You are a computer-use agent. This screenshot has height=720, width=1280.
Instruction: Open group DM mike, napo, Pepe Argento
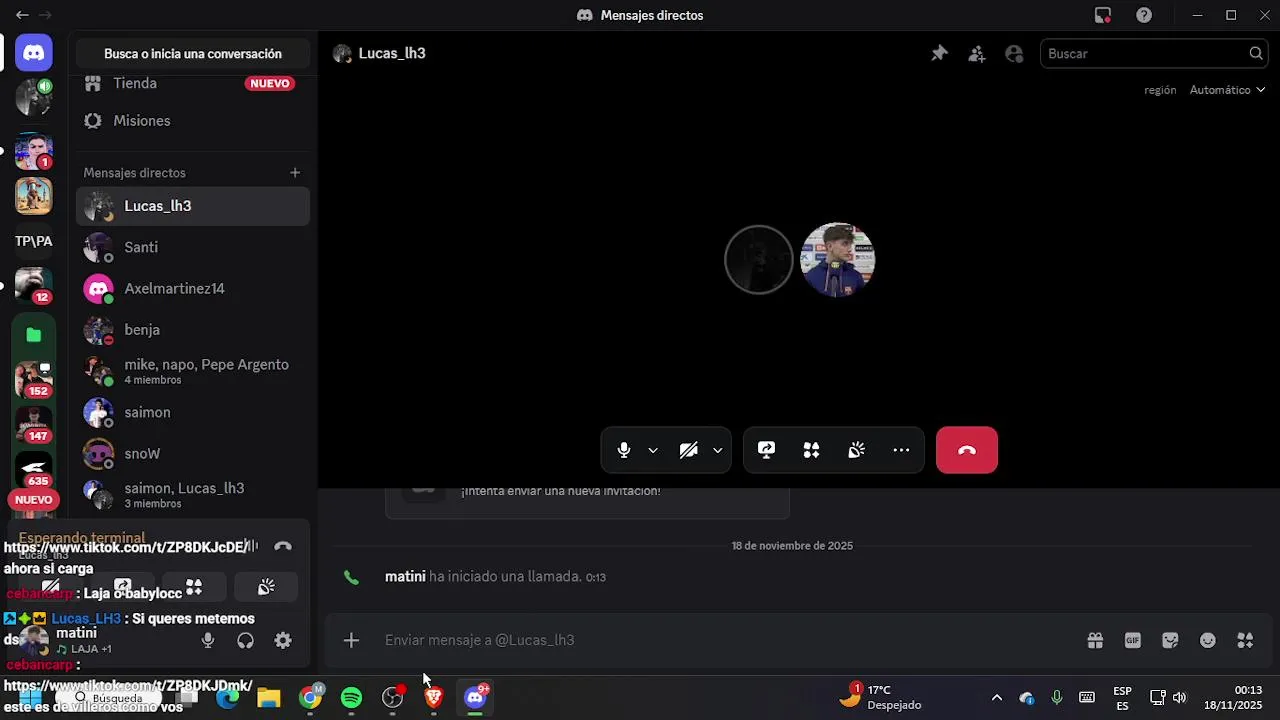(193, 371)
